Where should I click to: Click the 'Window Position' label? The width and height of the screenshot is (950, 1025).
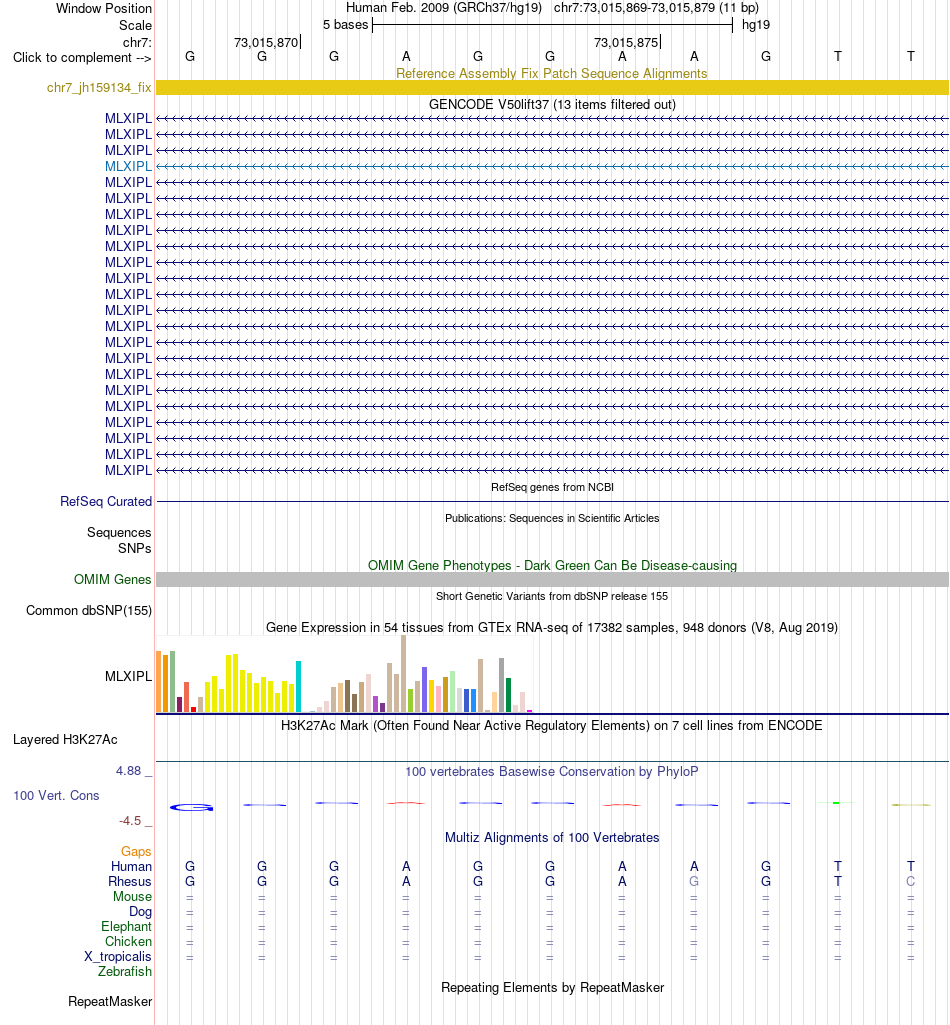point(103,8)
